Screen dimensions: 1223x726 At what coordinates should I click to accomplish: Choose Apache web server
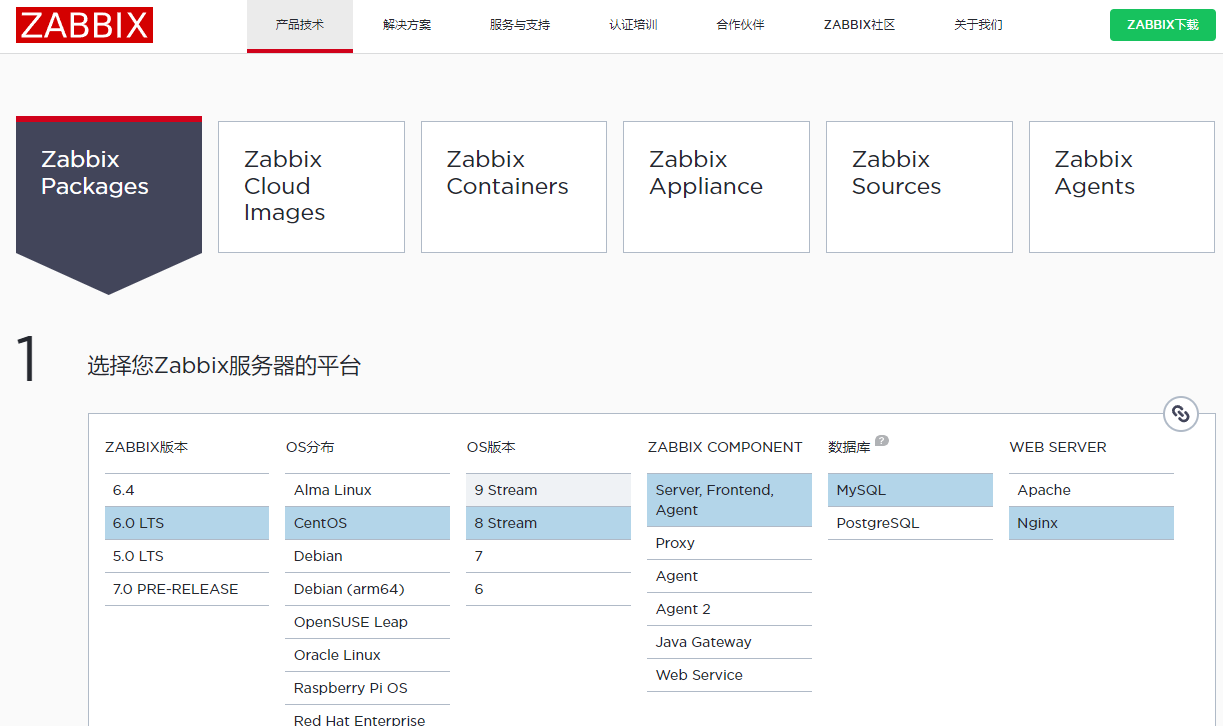point(1092,490)
